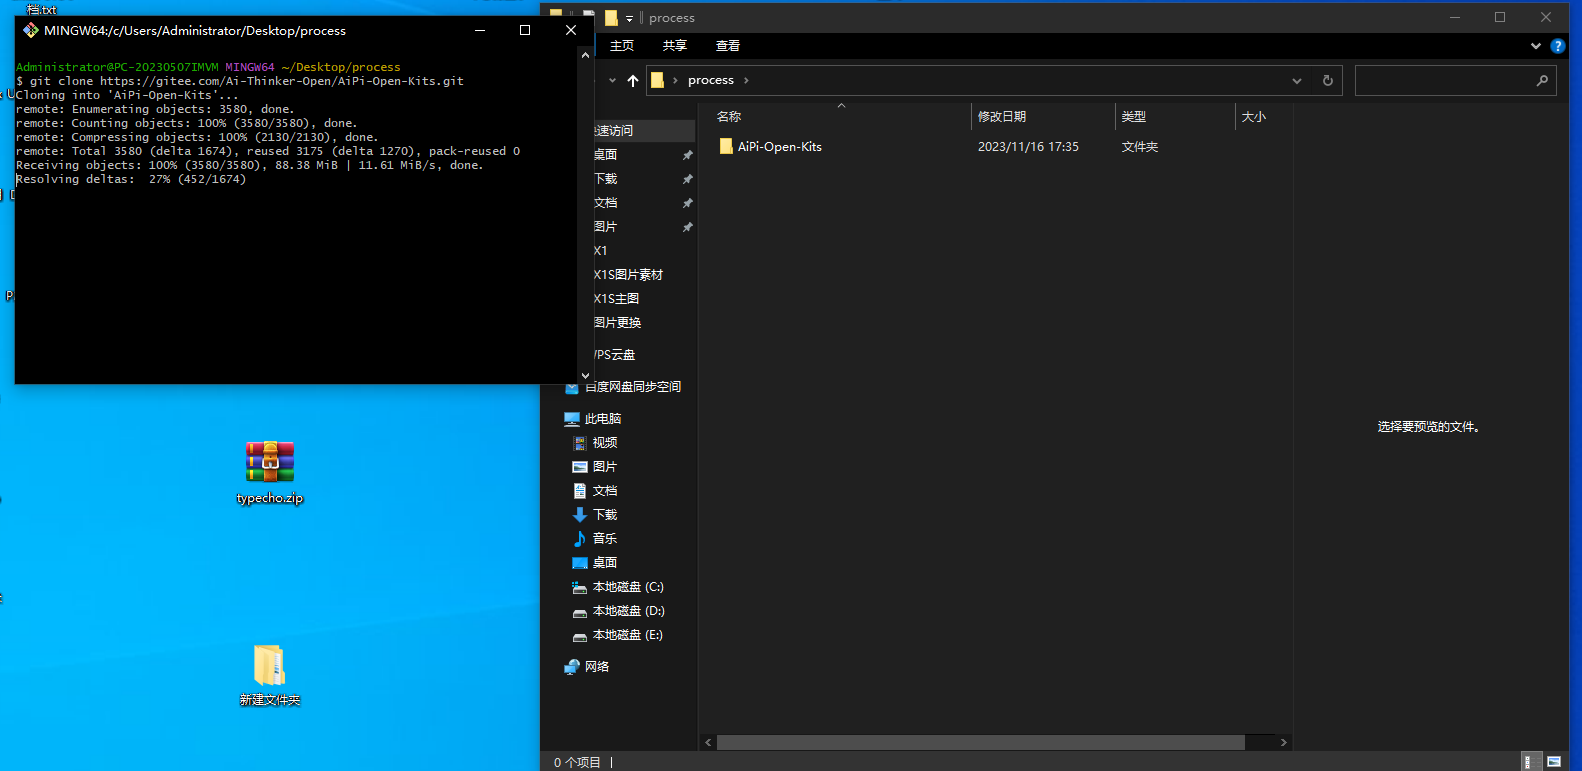Open the 主页 ribbon tab
1582x771 pixels.
(622, 46)
